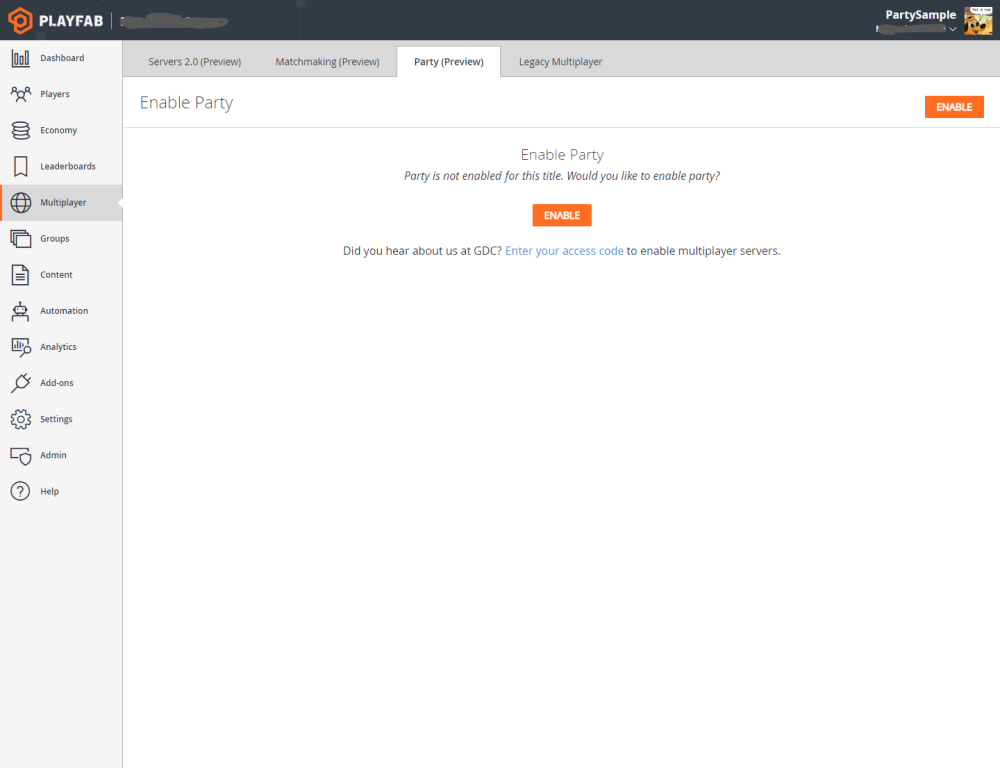Click the Analytics chart magnifier icon
Image resolution: width=1000 pixels, height=768 pixels.
pyautogui.click(x=20, y=347)
